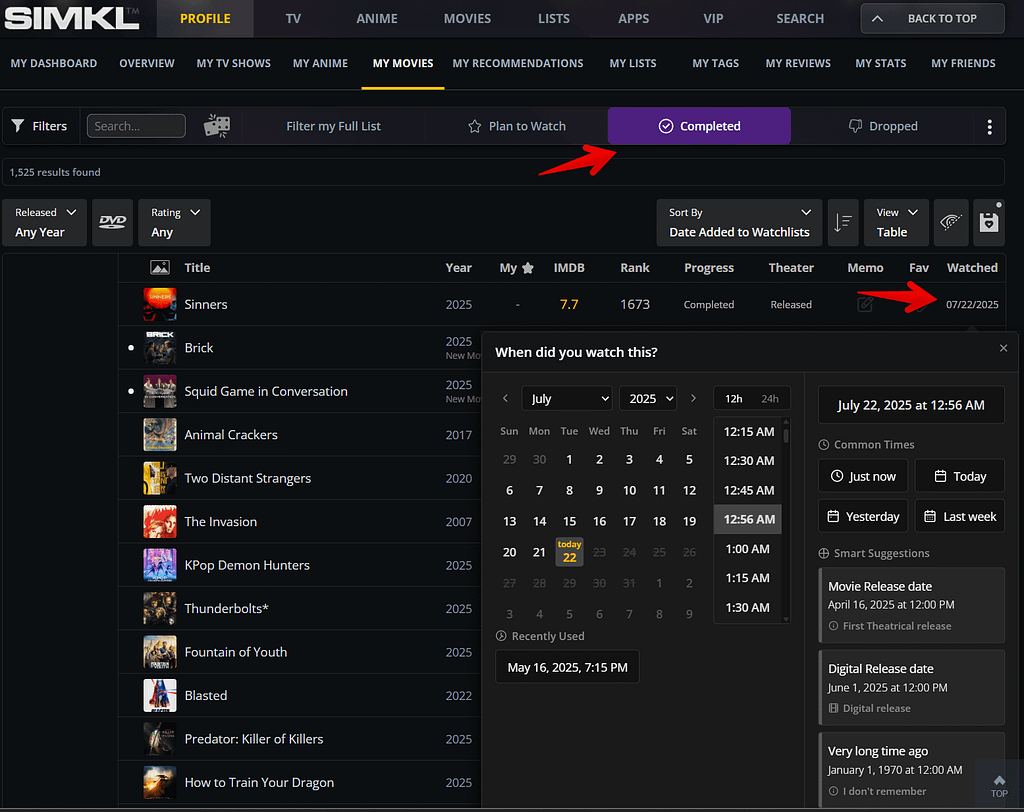Select 1:00 AM in the time list
The height and width of the screenshot is (812, 1024).
[x=748, y=549]
